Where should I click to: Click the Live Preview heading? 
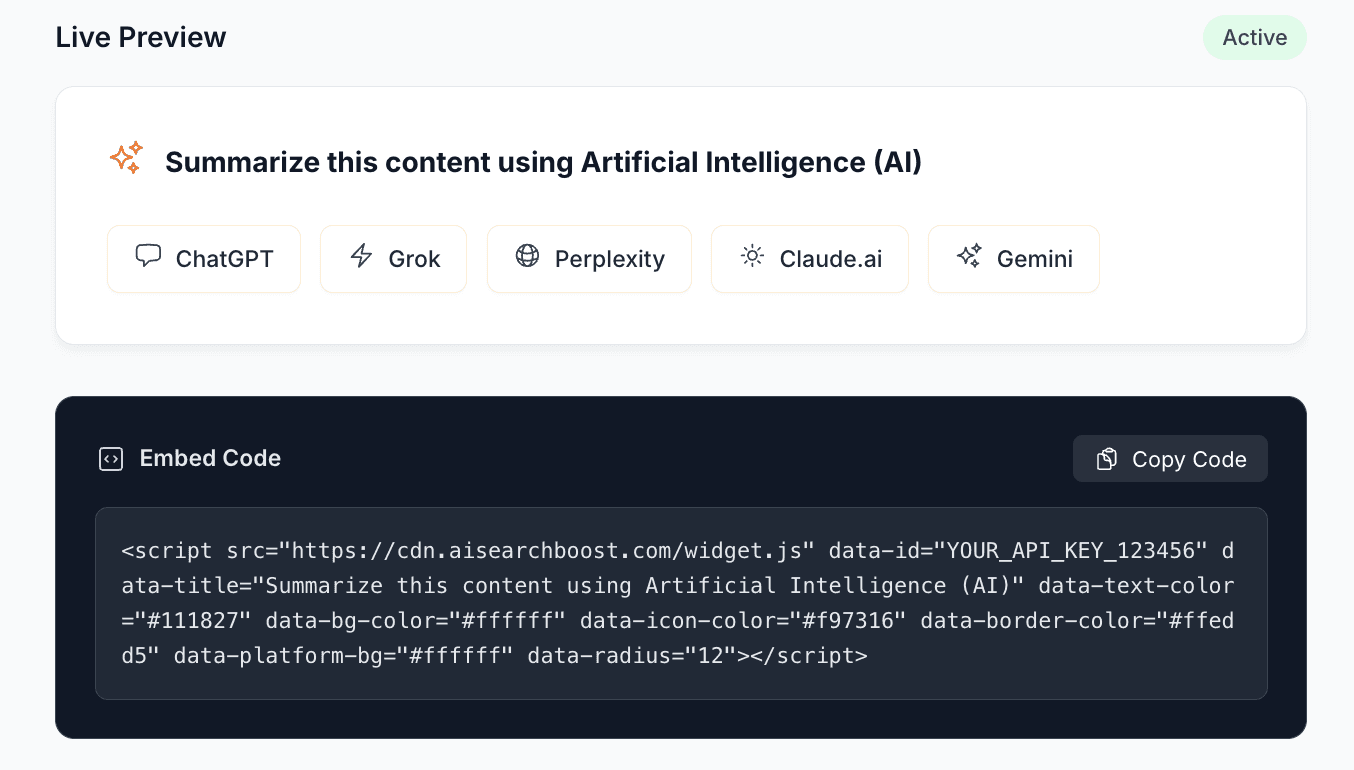coord(141,38)
